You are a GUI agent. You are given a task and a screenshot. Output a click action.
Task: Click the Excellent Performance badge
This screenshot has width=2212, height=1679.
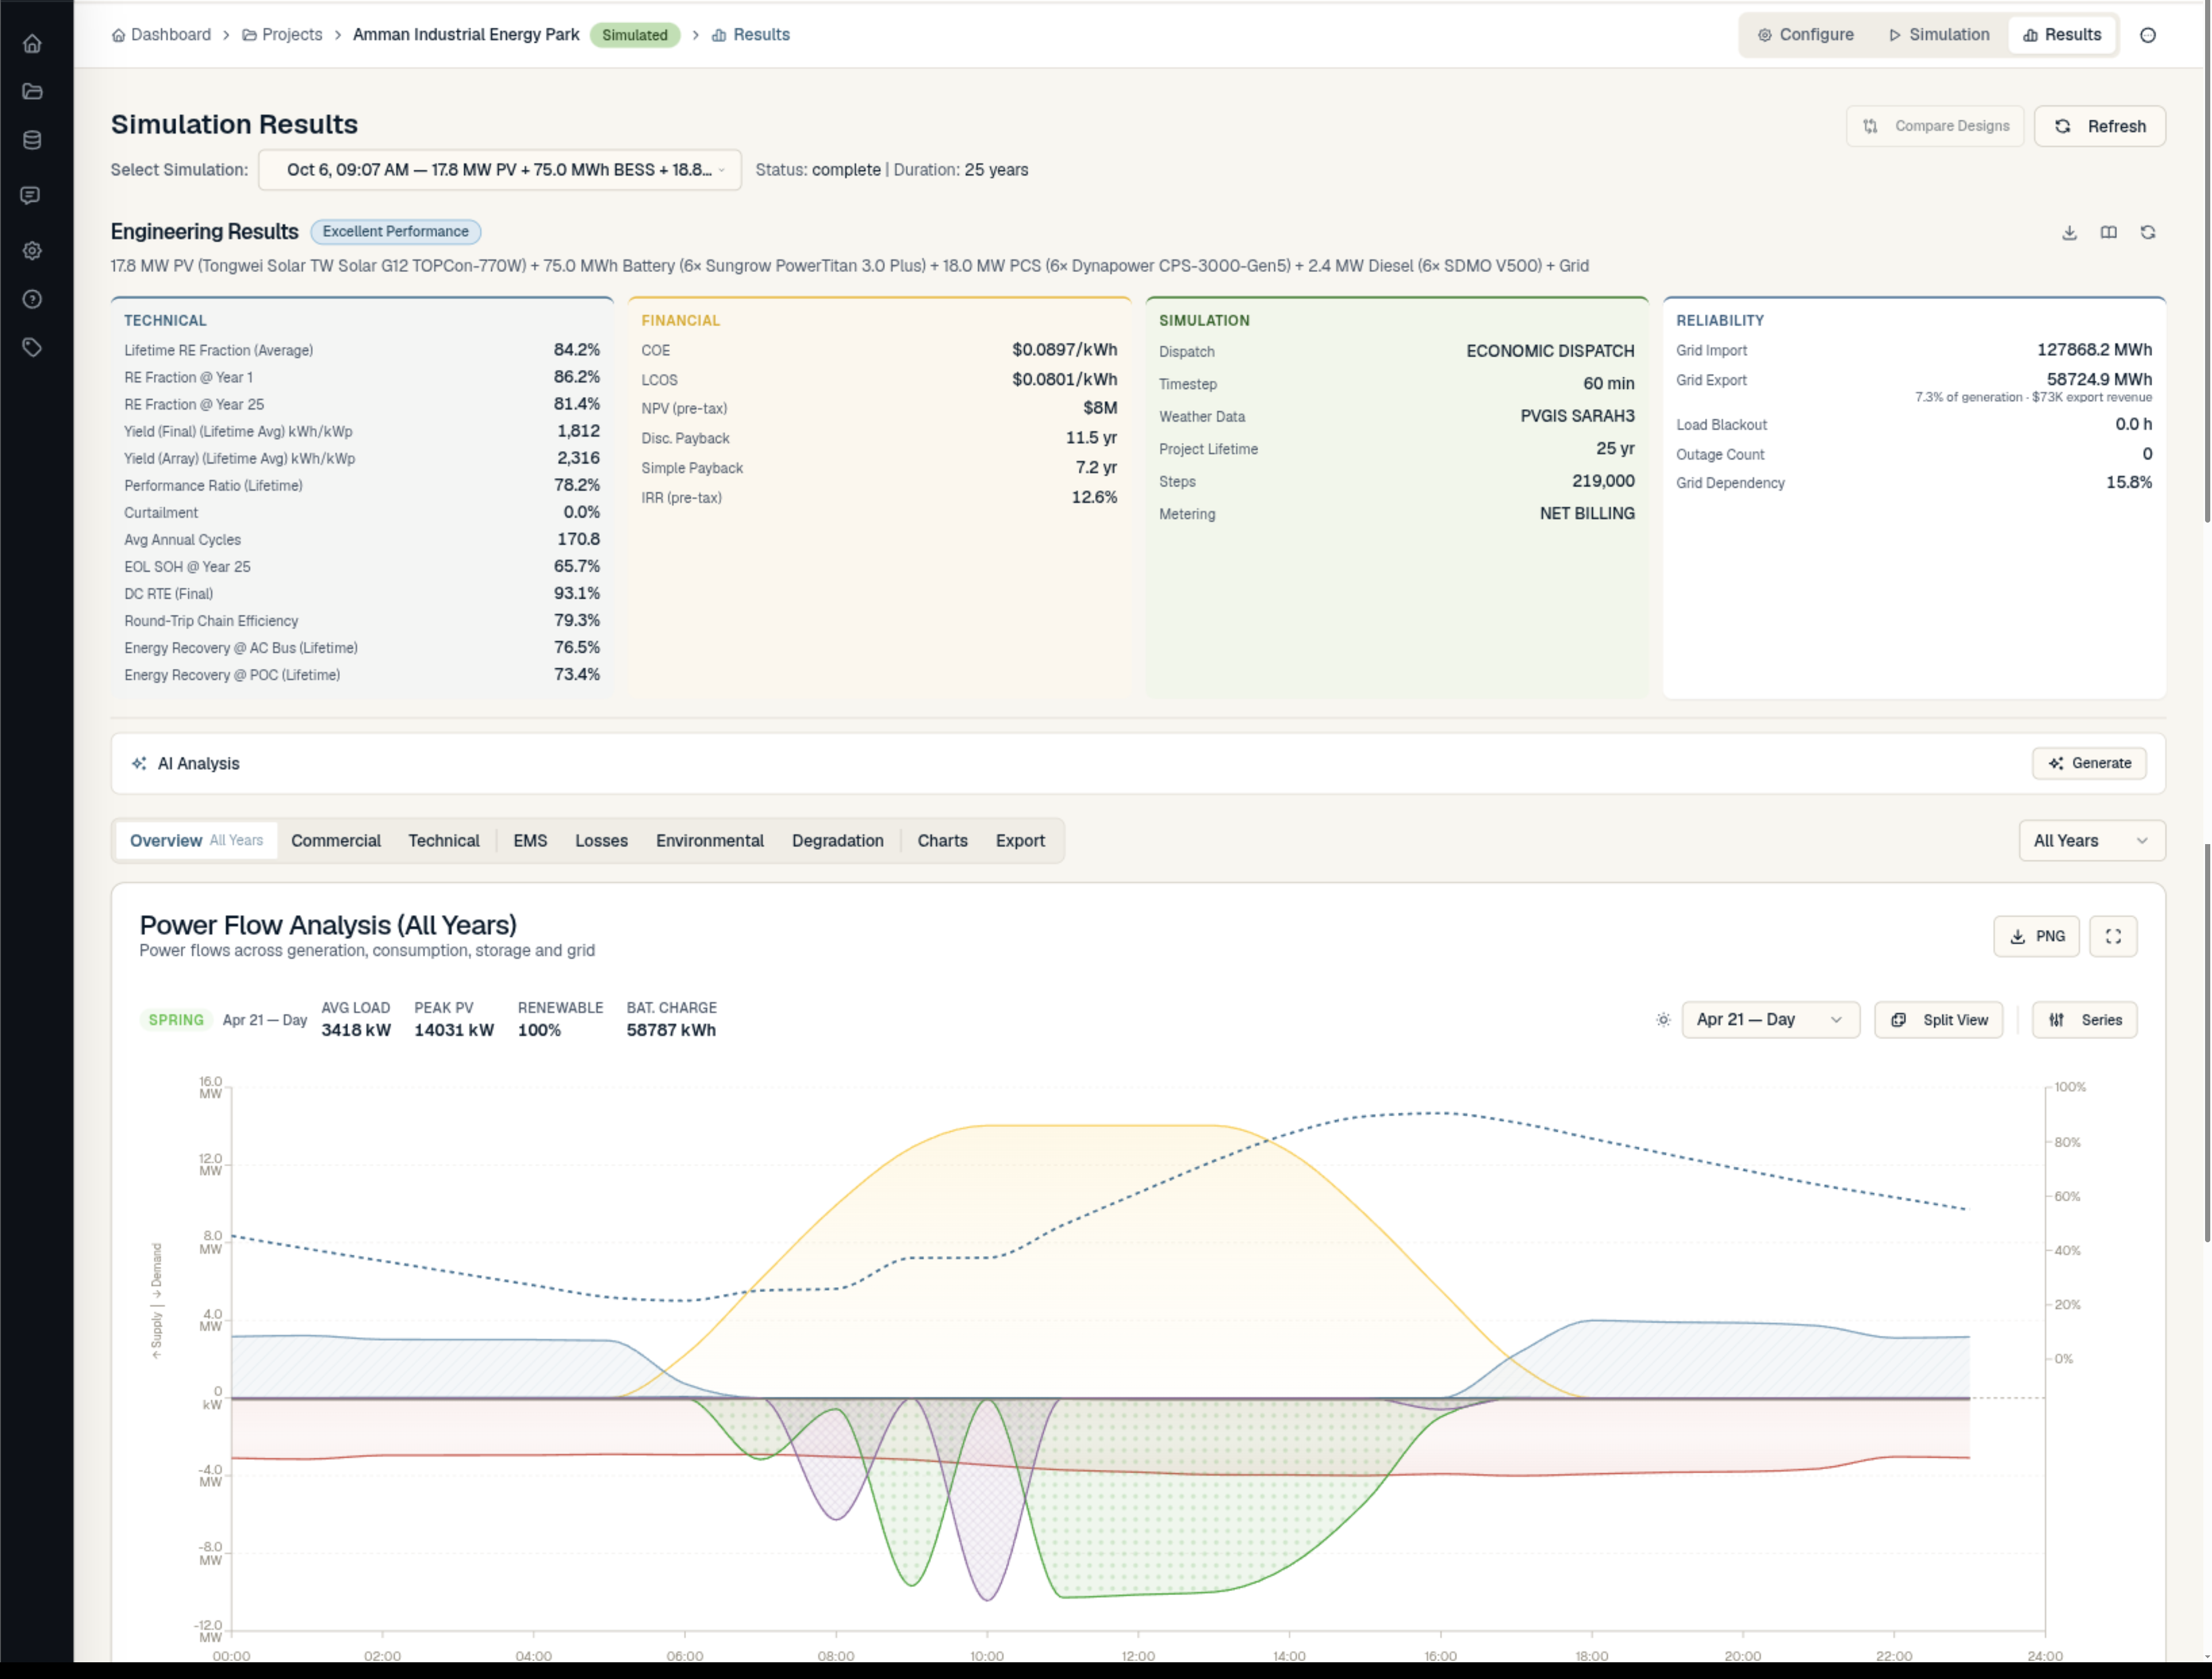pyautogui.click(x=396, y=232)
